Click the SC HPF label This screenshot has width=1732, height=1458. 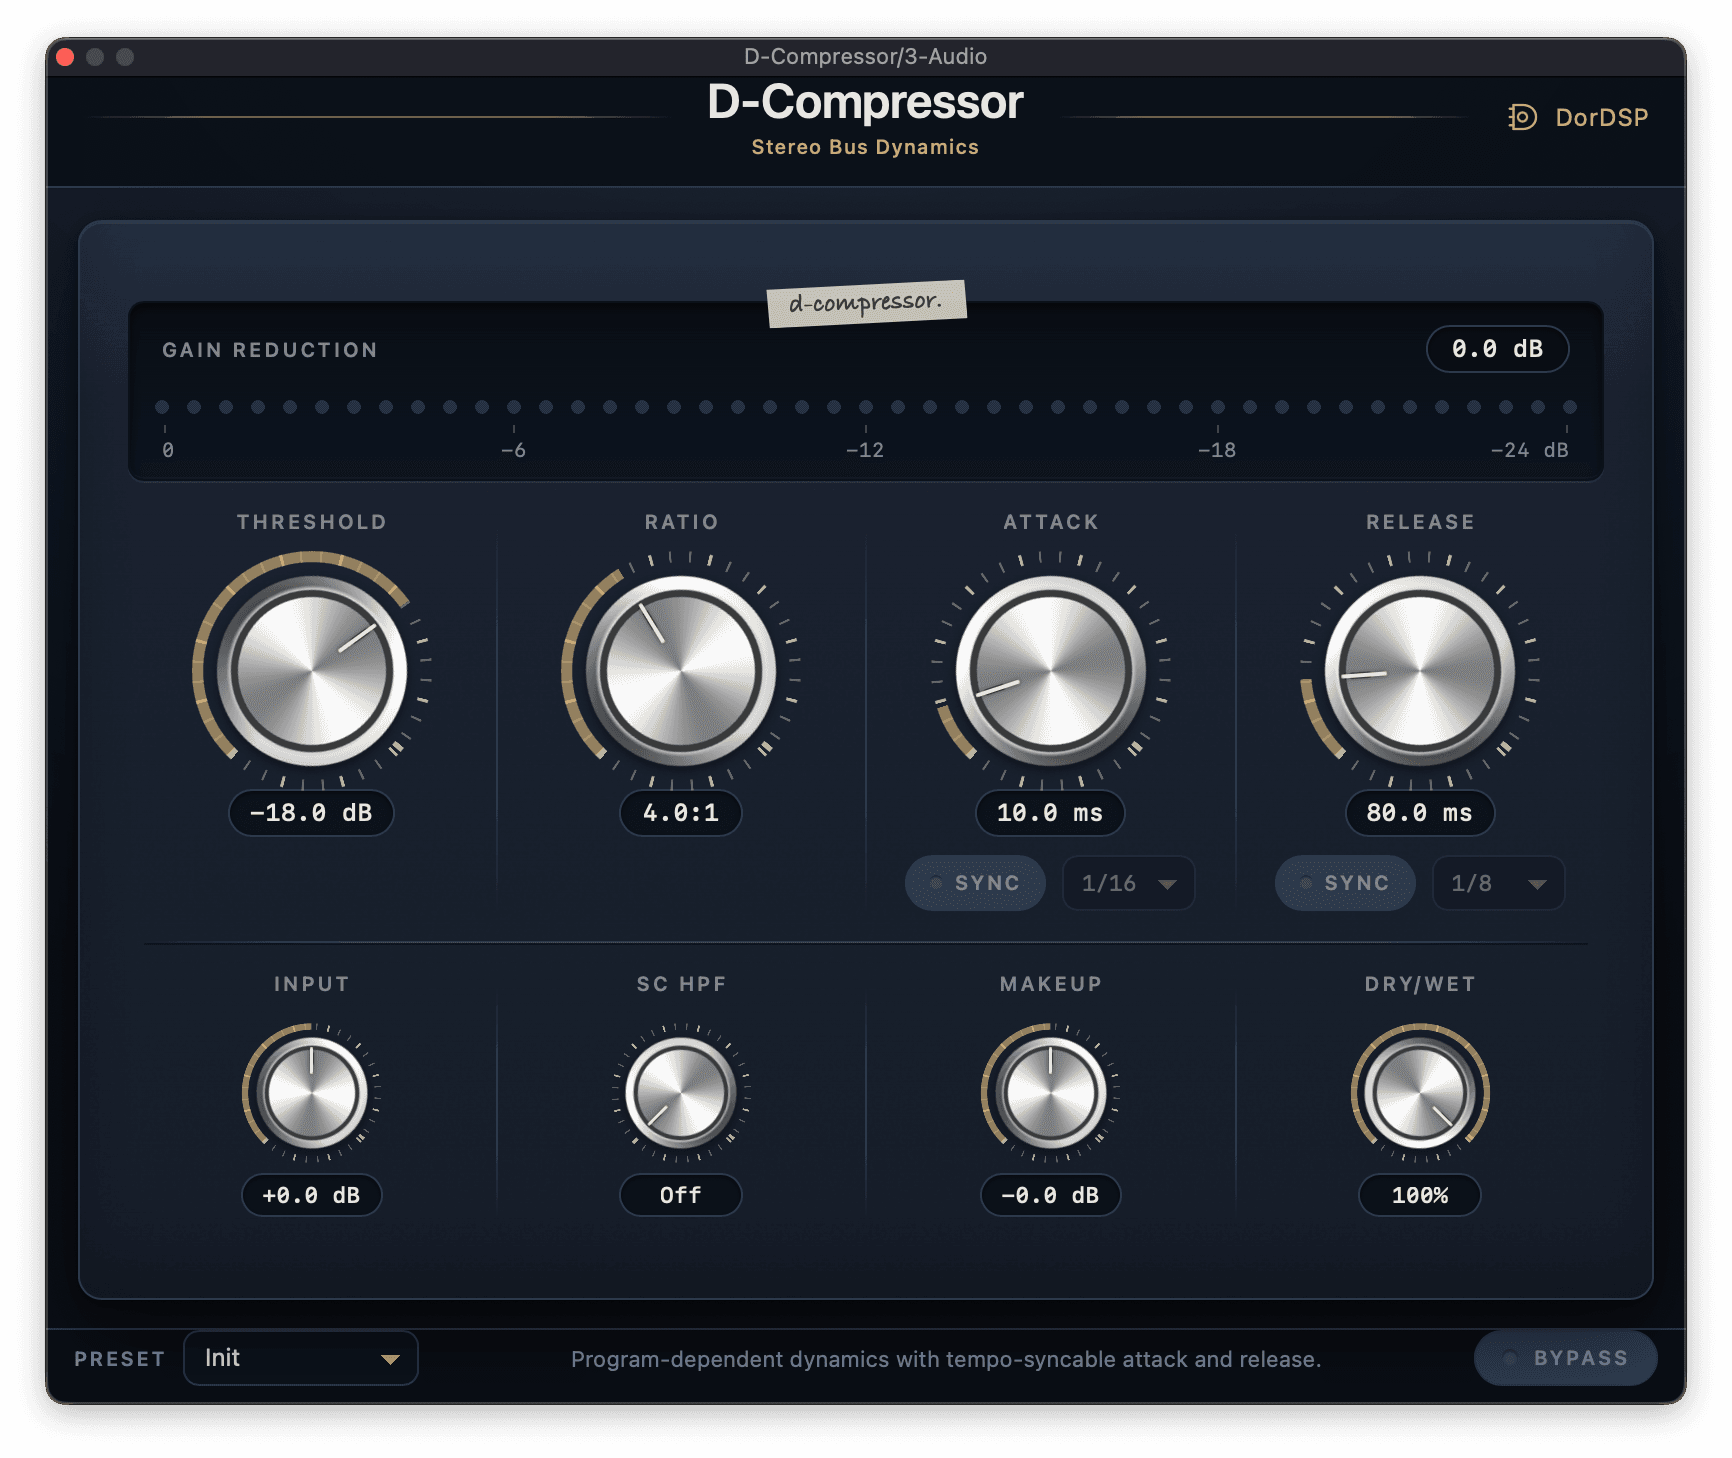click(681, 984)
